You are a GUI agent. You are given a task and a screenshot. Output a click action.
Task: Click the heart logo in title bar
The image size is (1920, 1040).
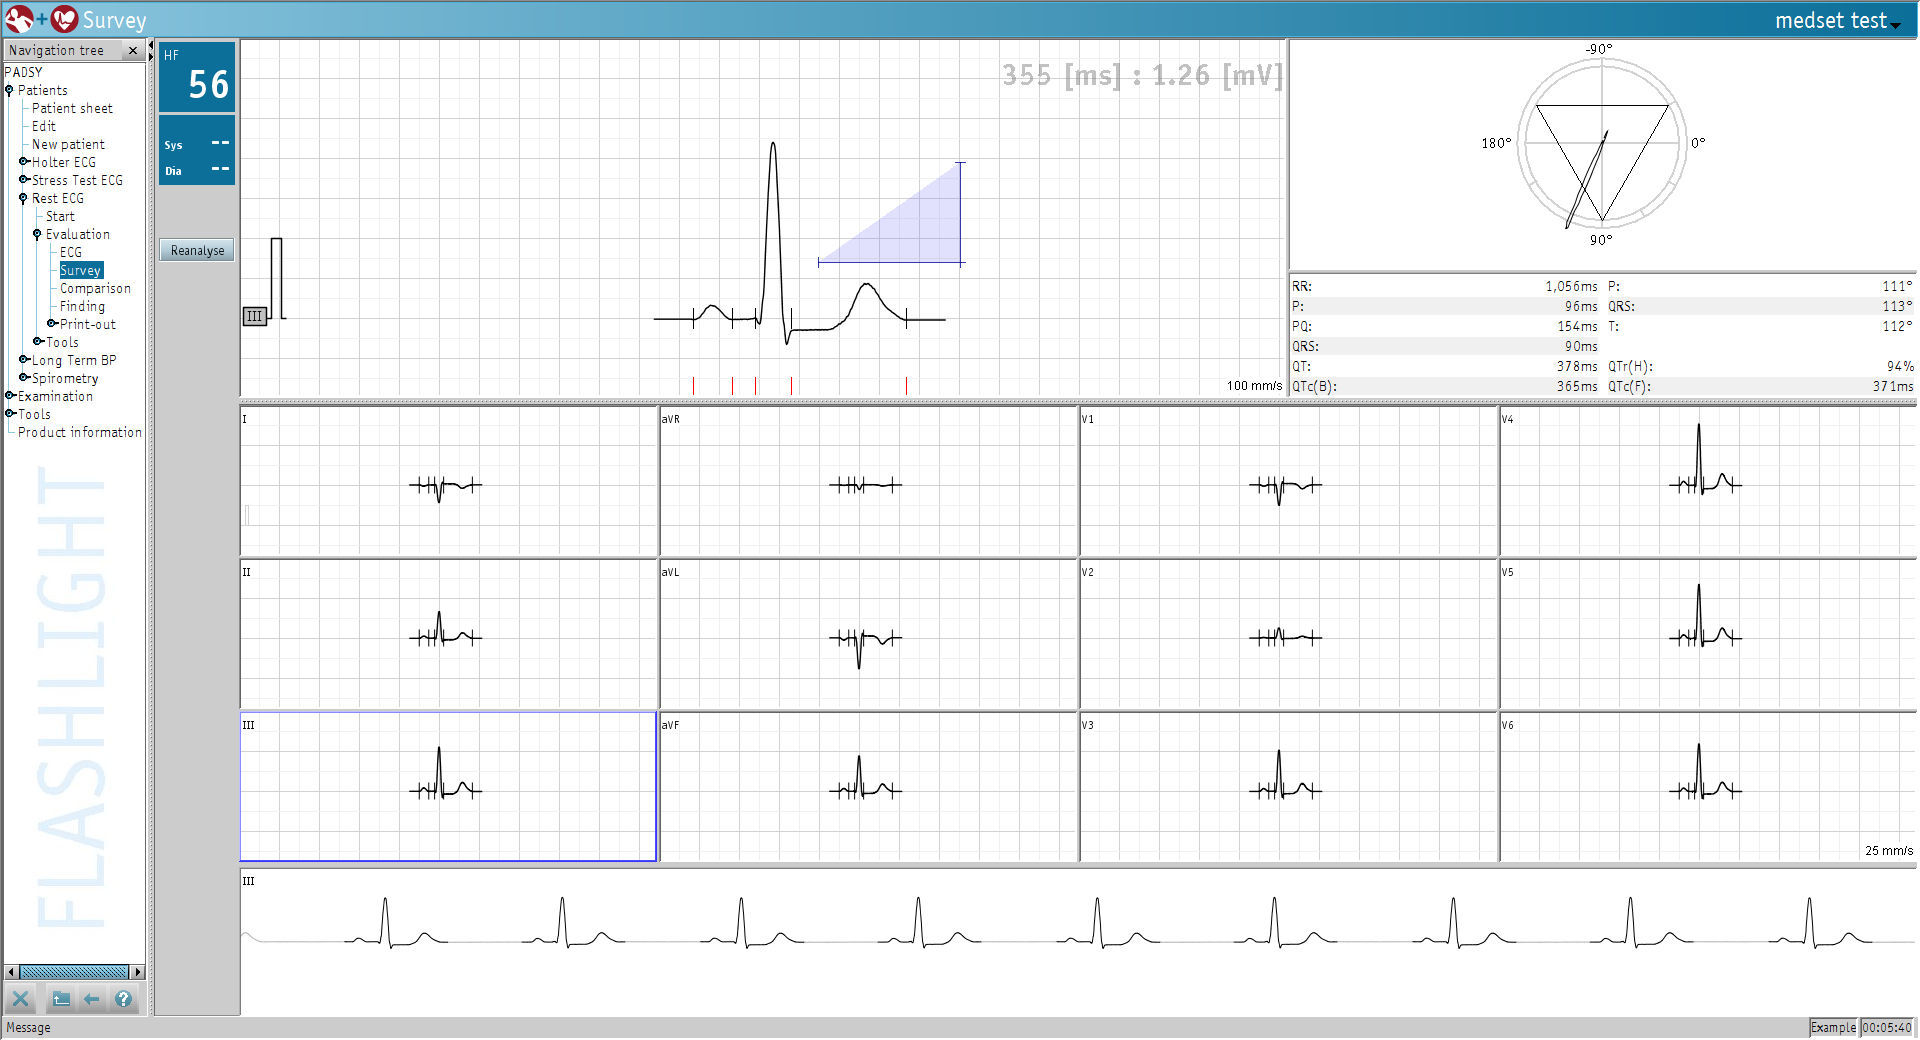[64, 19]
